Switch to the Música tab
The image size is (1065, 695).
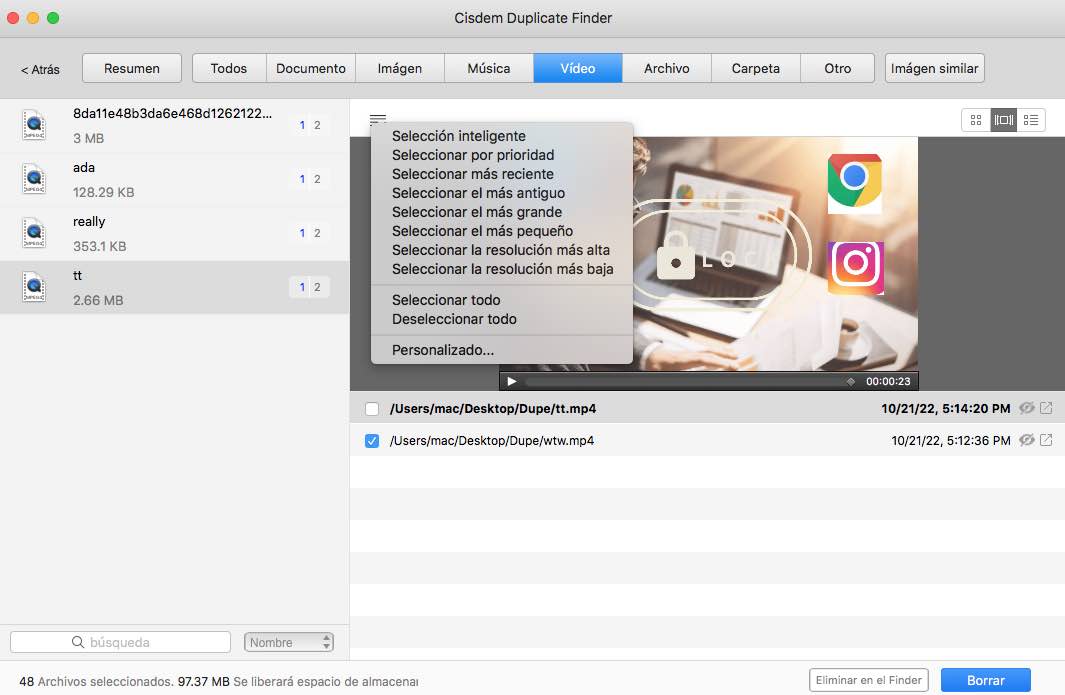(488, 68)
